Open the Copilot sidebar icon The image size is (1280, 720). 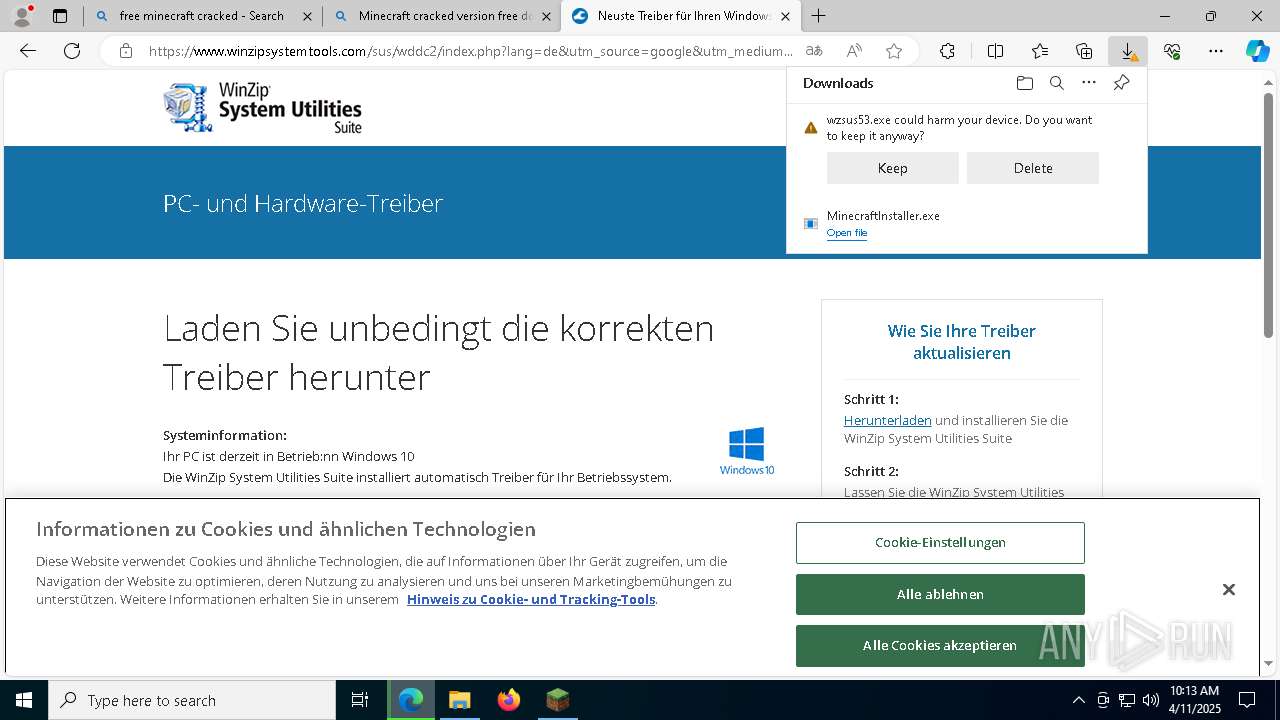click(1258, 51)
